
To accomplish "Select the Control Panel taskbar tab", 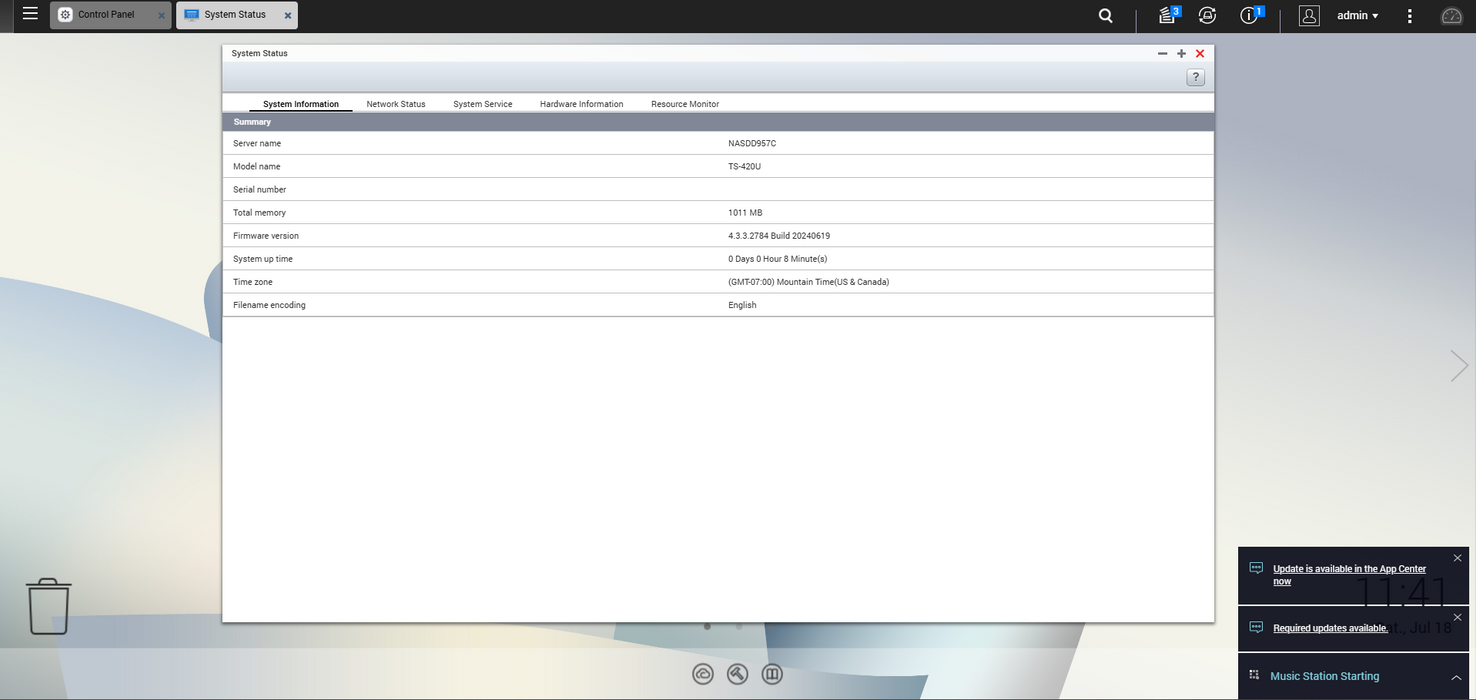I will click(104, 15).
